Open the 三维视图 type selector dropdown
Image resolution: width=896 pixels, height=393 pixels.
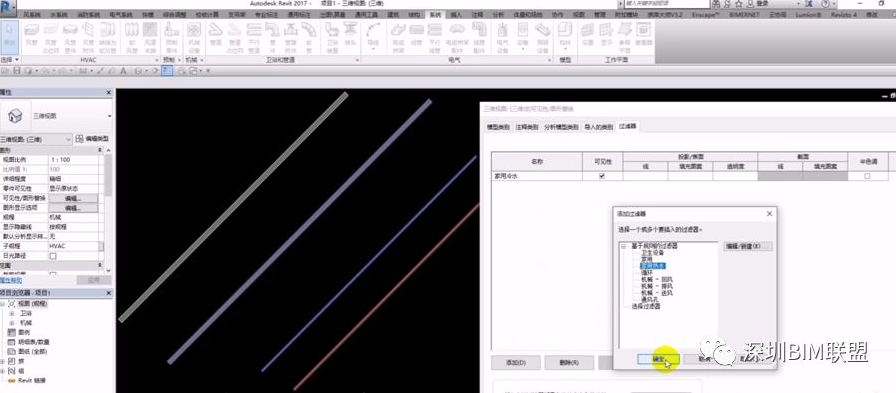56,116
